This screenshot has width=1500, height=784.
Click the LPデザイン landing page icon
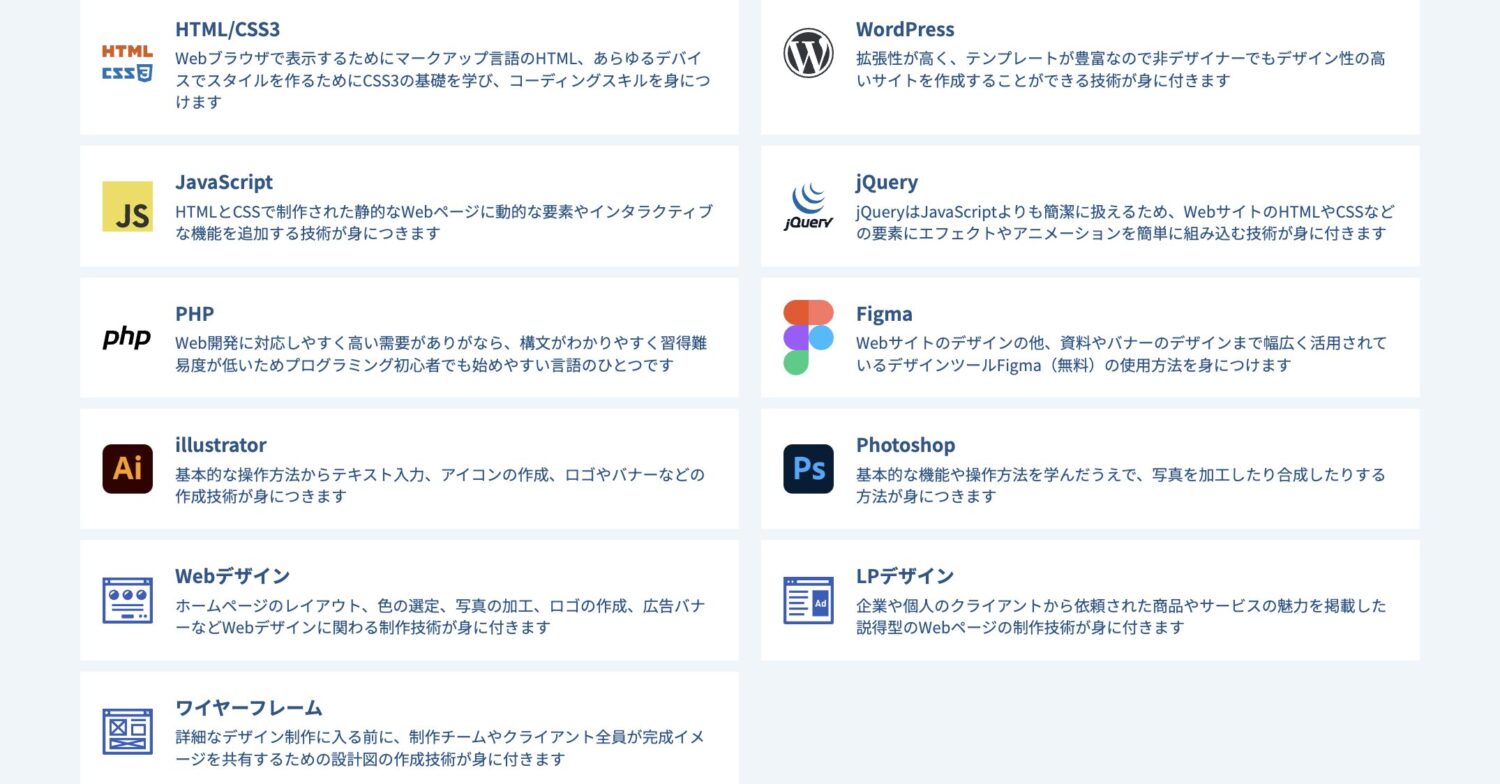coord(808,600)
